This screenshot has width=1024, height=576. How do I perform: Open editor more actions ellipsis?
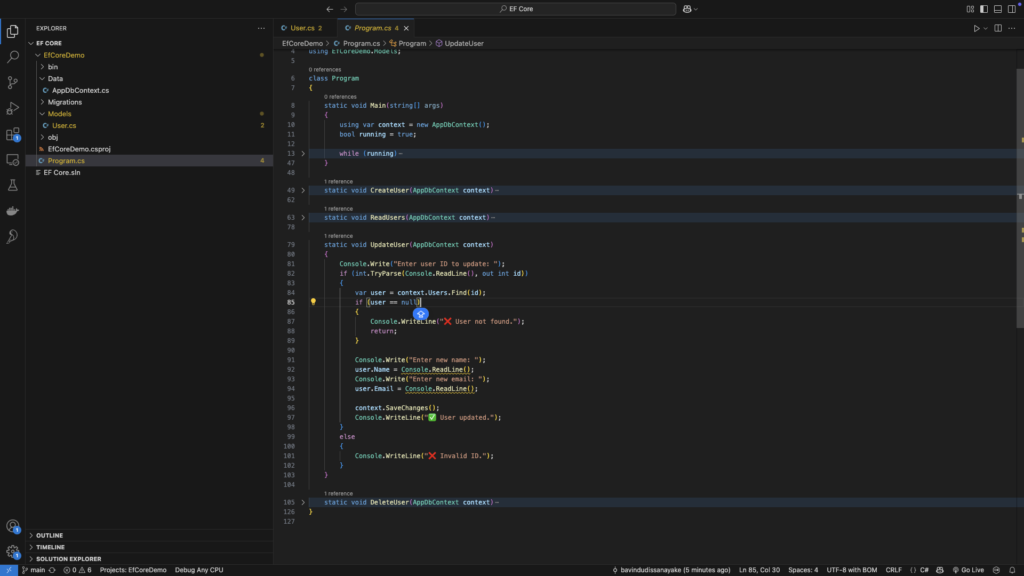pyautogui.click(x=1012, y=28)
